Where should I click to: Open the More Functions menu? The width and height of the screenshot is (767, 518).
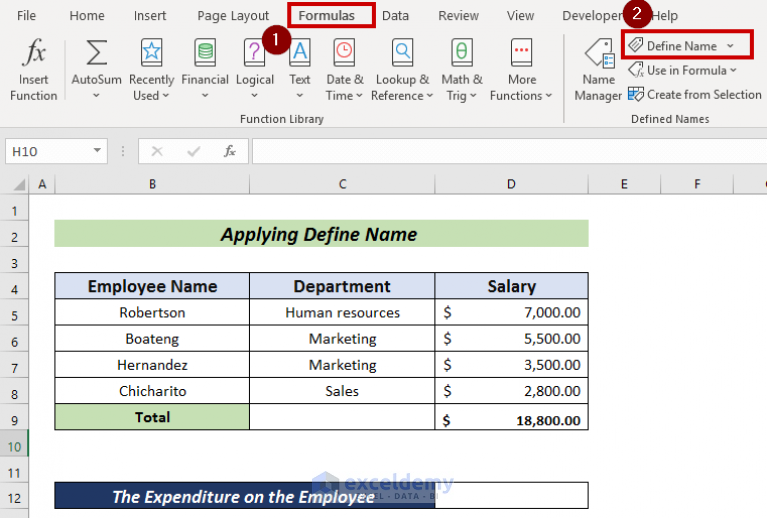[521, 69]
